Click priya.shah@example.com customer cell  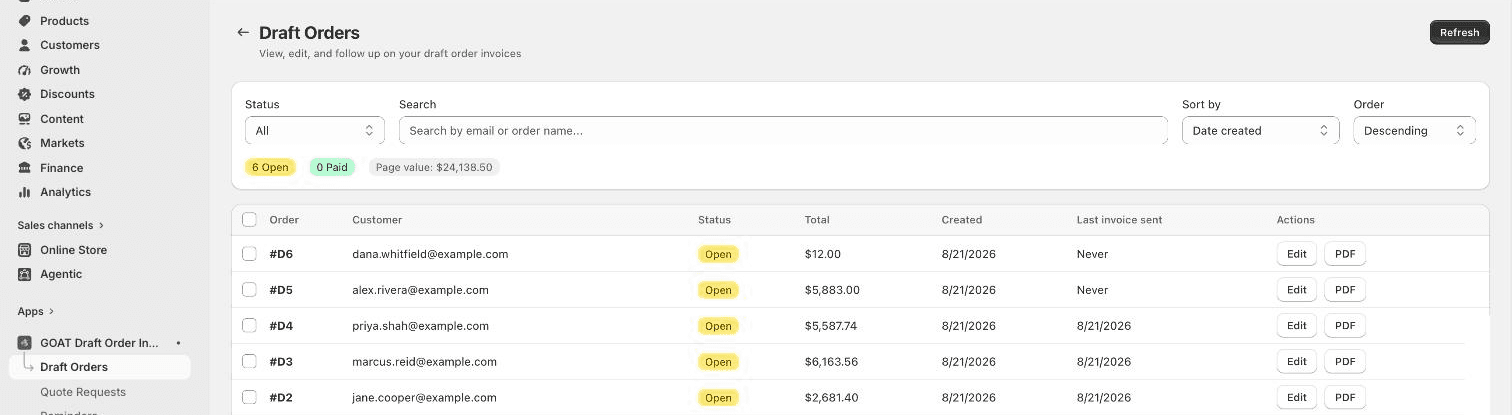[x=420, y=326]
